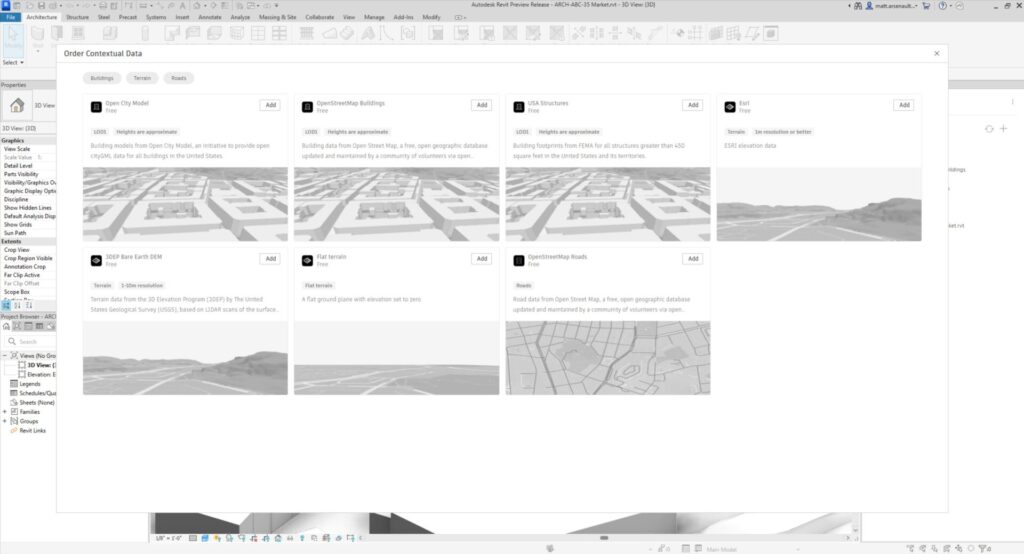
Task: Click the Save icon in quick access toolbar
Action: point(41,5)
